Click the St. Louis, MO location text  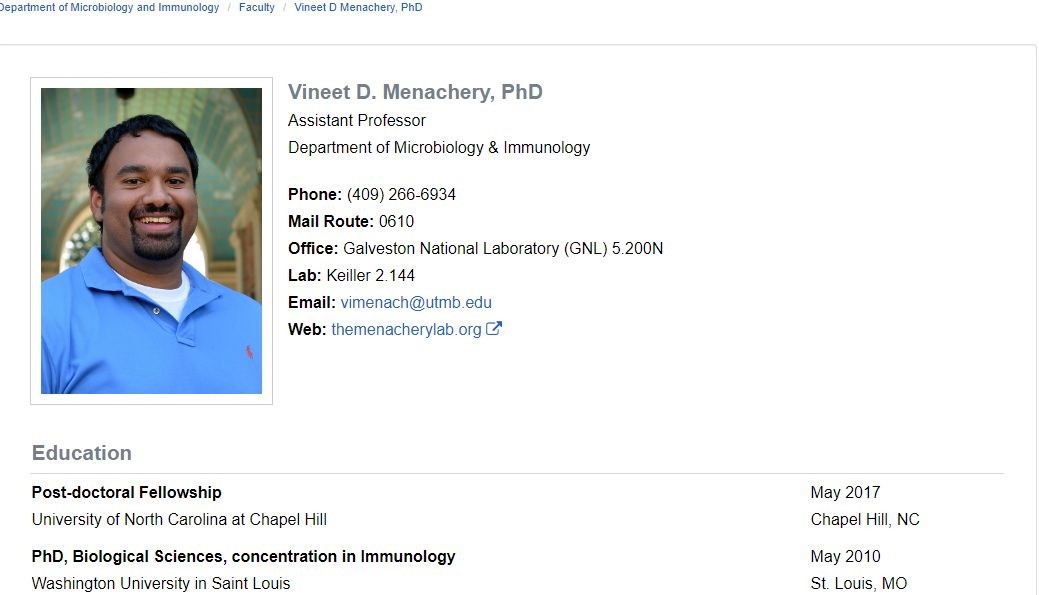(859, 583)
